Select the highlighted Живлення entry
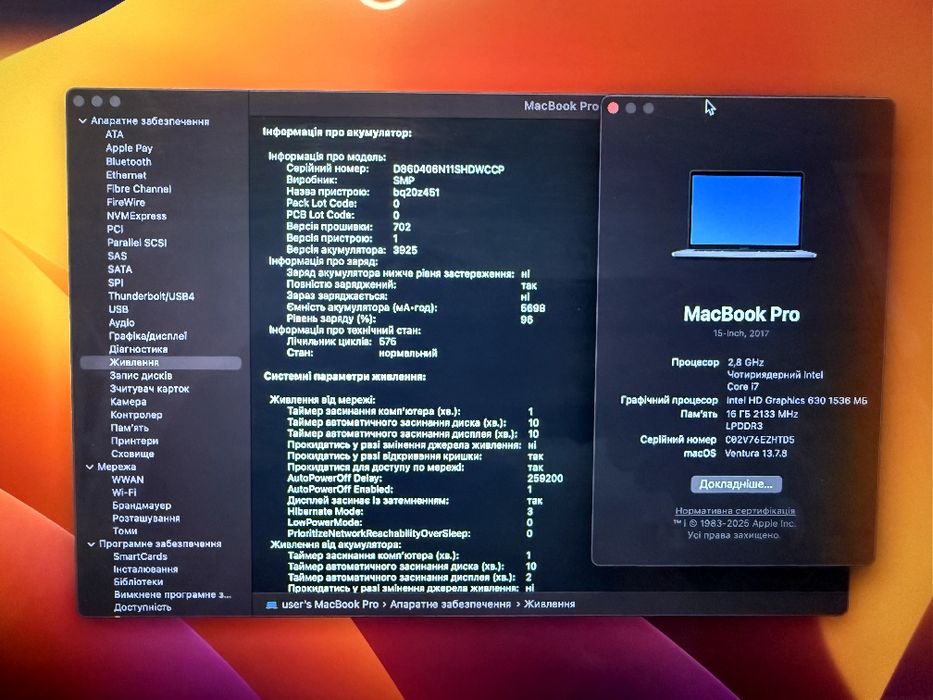The height and width of the screenshot is (700, 933). pos(161,362)
